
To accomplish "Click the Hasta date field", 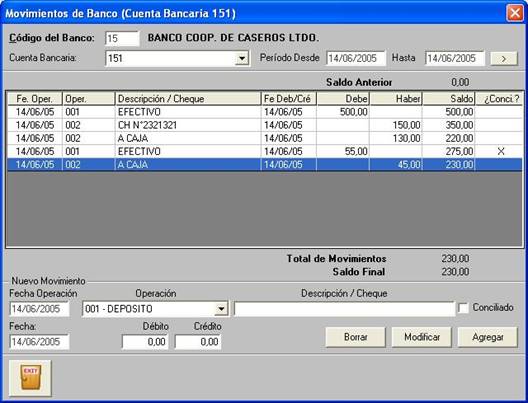I will tap(455, 58).
